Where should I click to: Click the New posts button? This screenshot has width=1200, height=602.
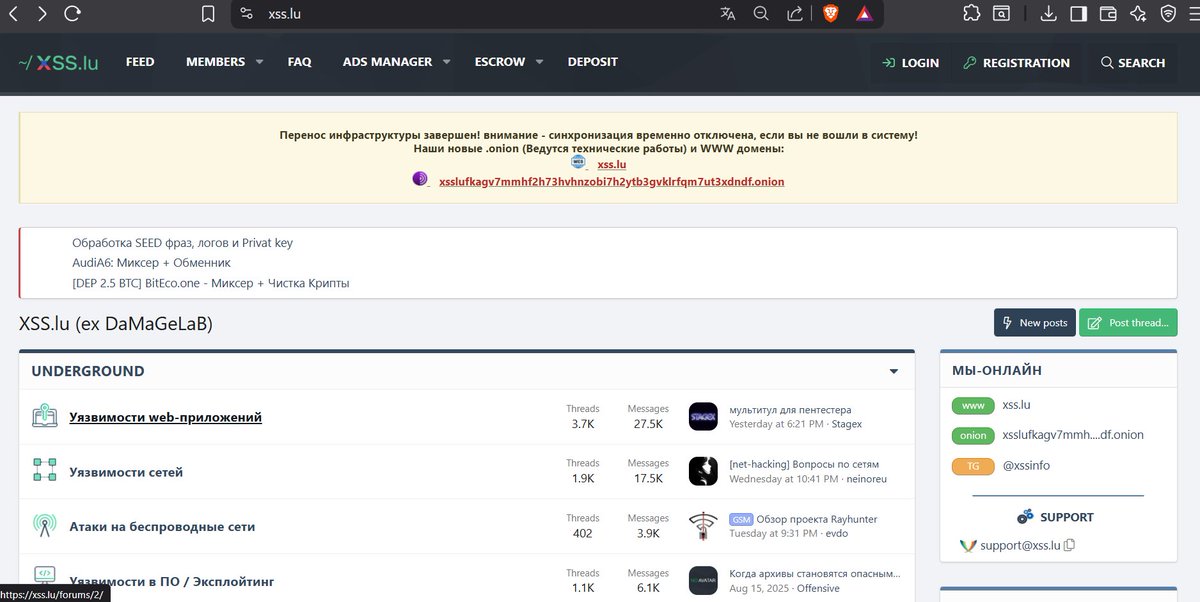tap(1035, 322)
